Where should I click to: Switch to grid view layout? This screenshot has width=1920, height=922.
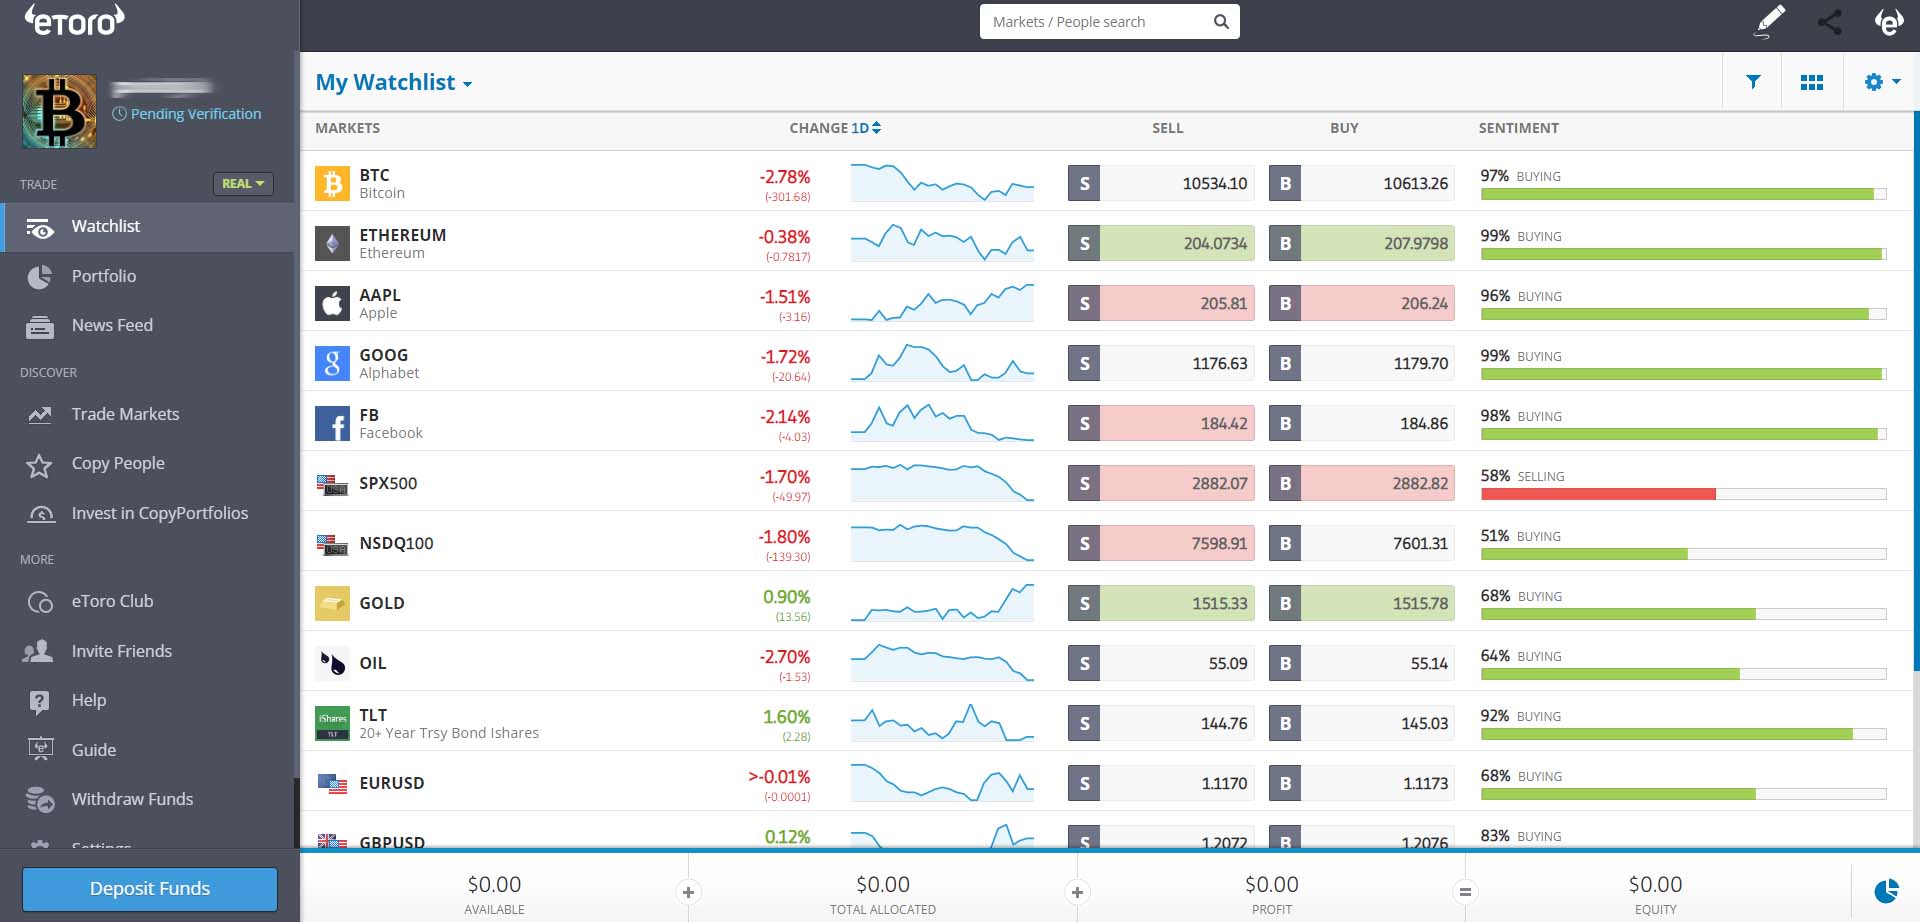(1813, 82)
